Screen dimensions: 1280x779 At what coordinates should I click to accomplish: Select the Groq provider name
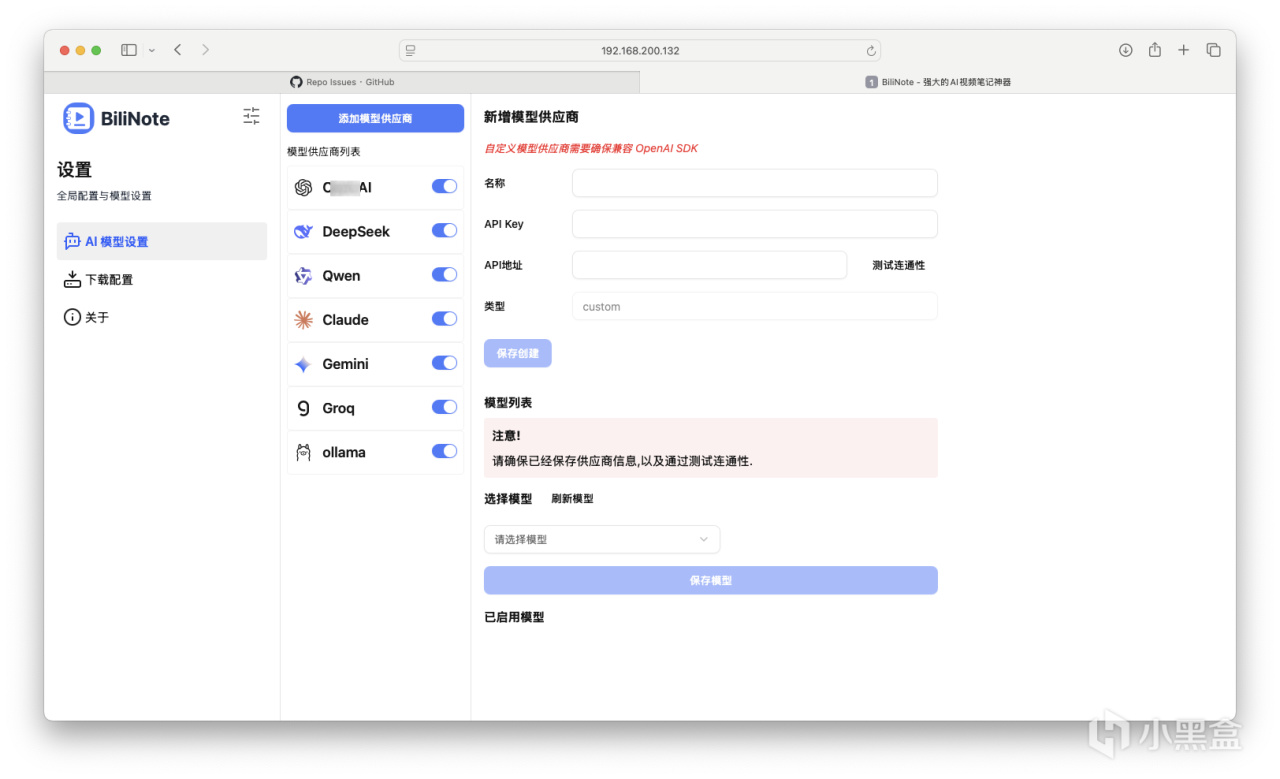click(338, 408)
